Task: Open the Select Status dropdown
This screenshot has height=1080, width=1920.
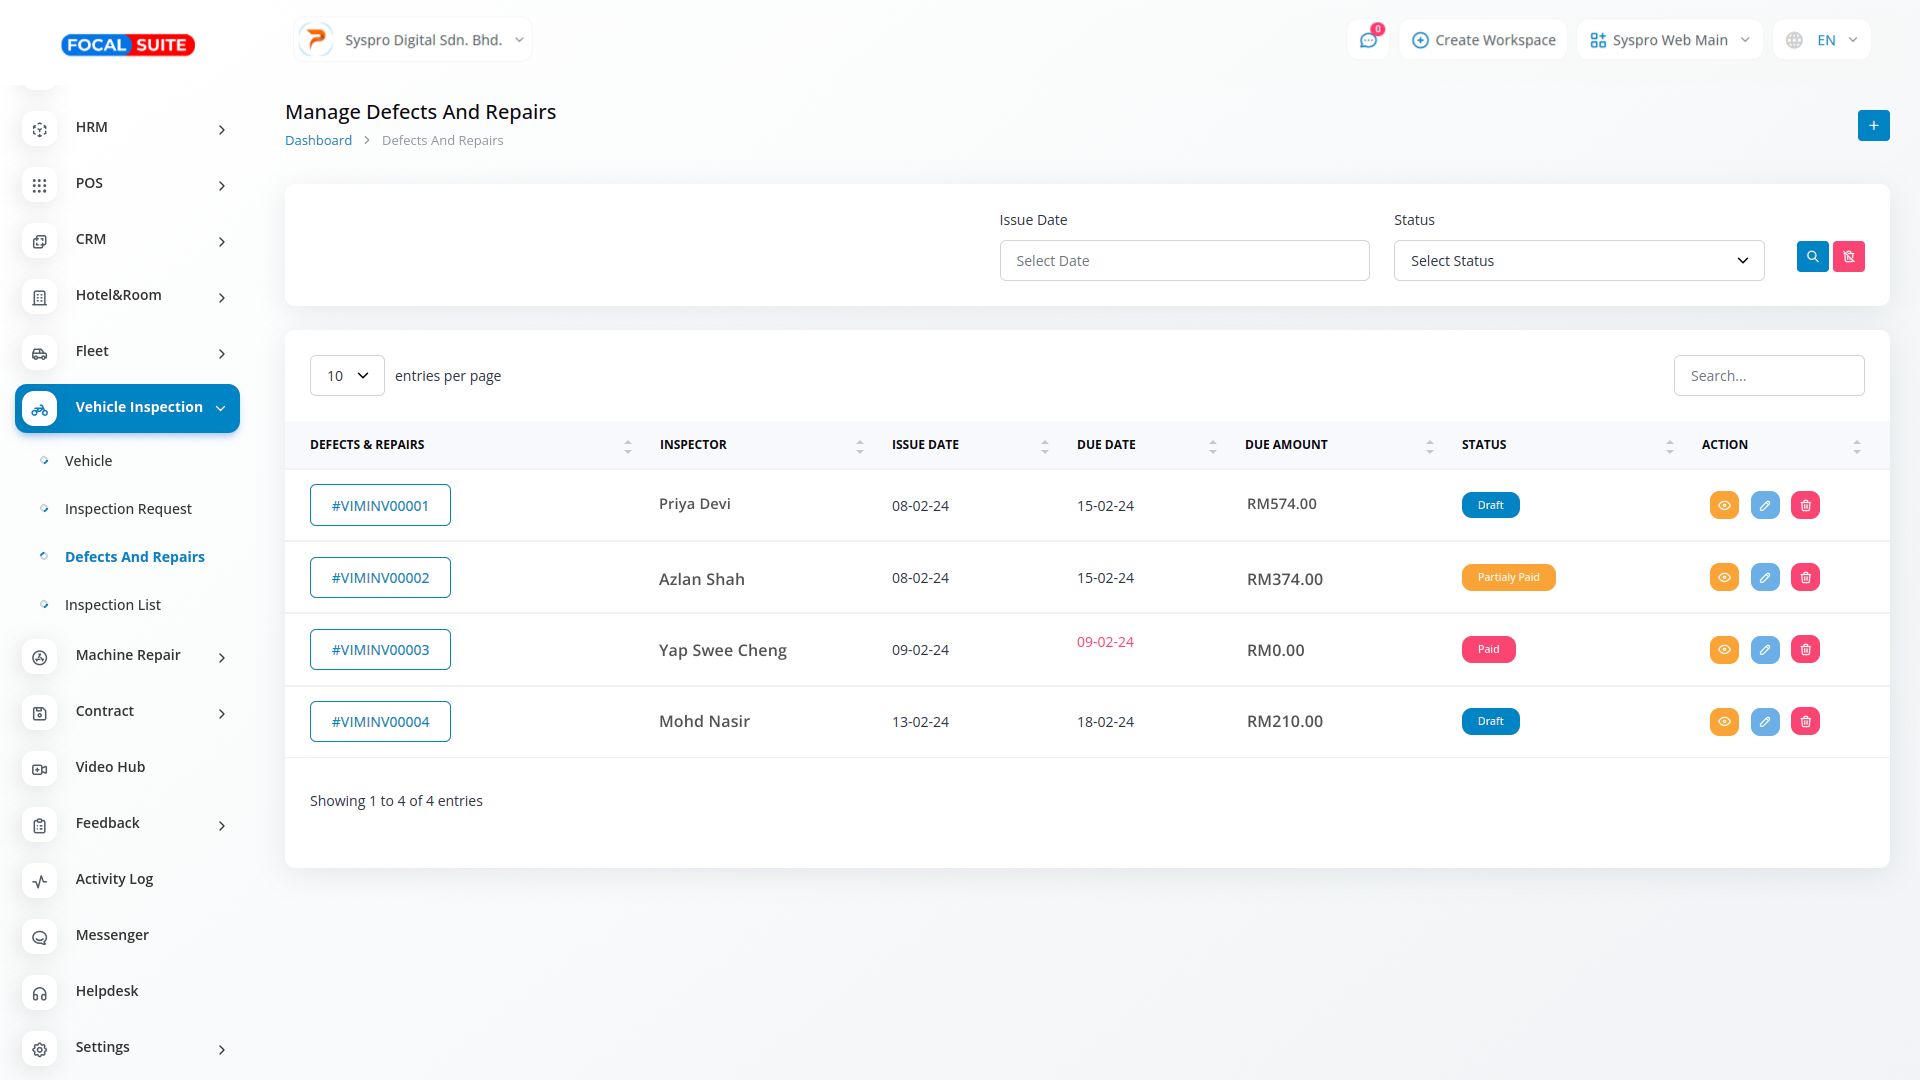Action: pyautogui.click(x=1578, y=261)
